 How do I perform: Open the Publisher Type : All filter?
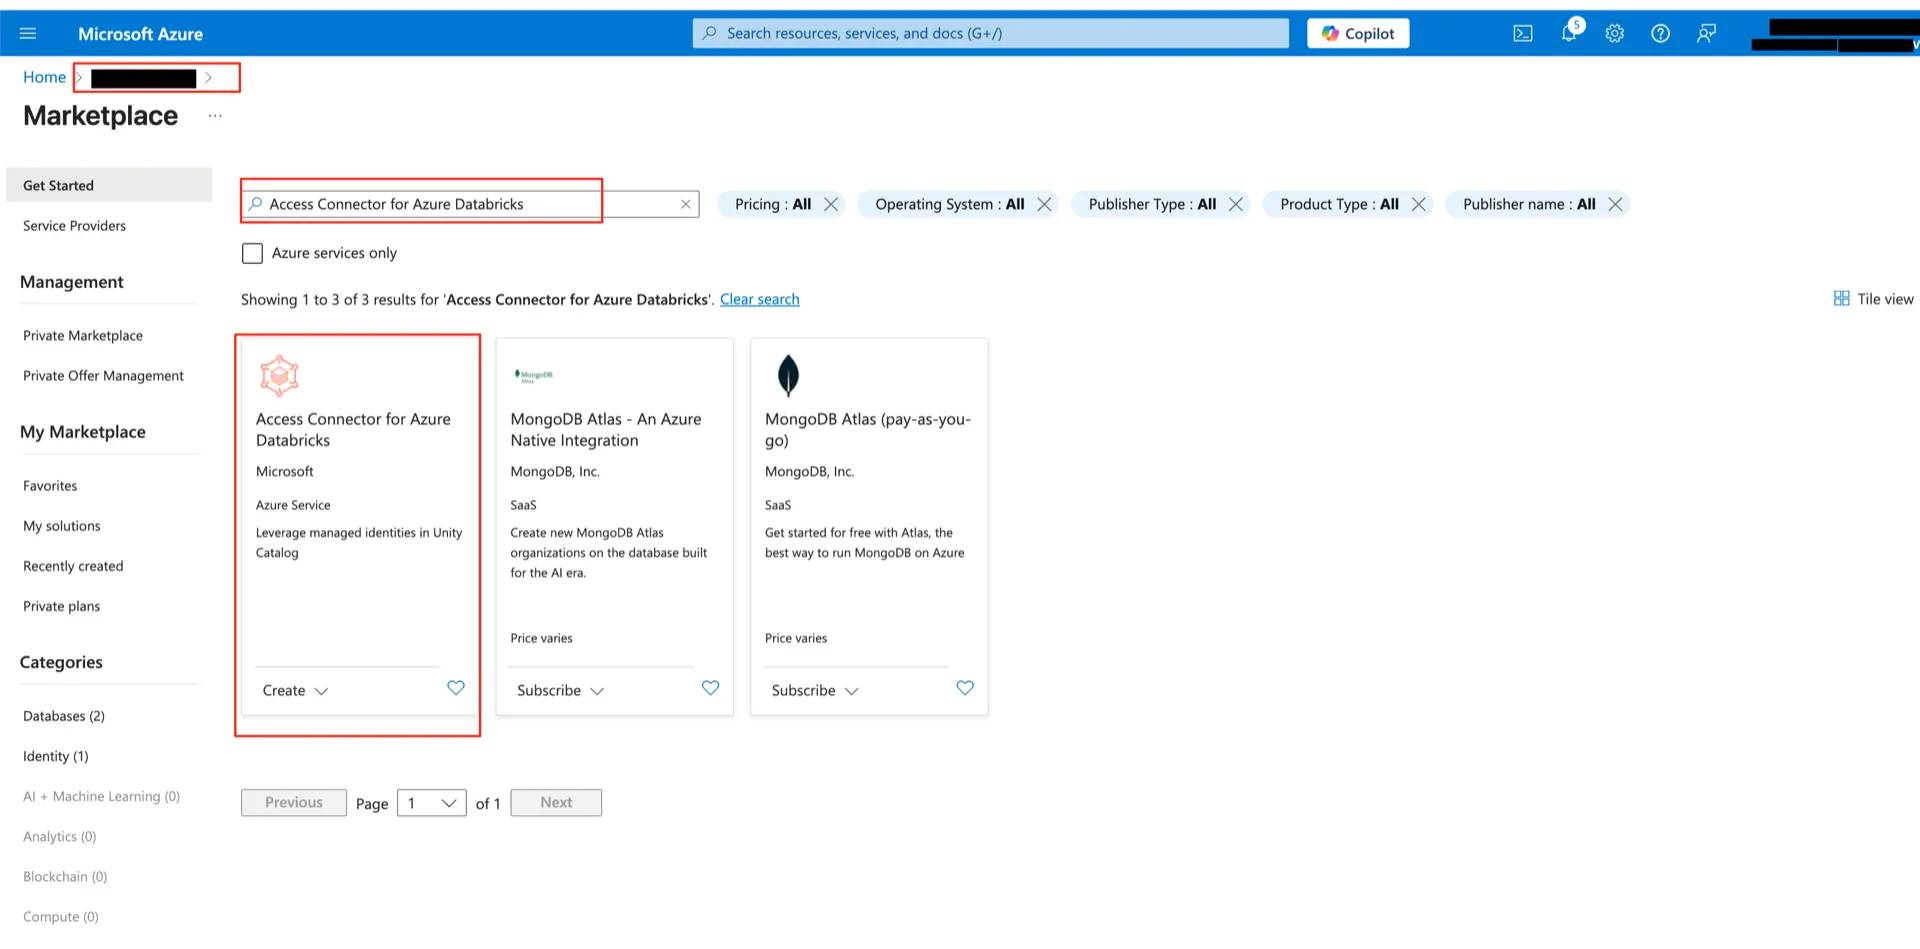pyautogui.click(x=1152, y=204)
